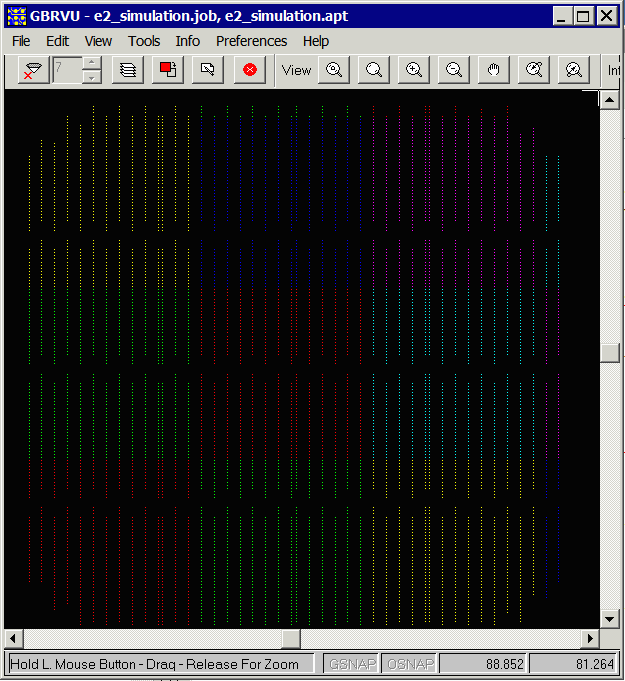Screen dimensions: 625x681
Task: Increase layer number with spinner up arrow
Action: [92, 64]
